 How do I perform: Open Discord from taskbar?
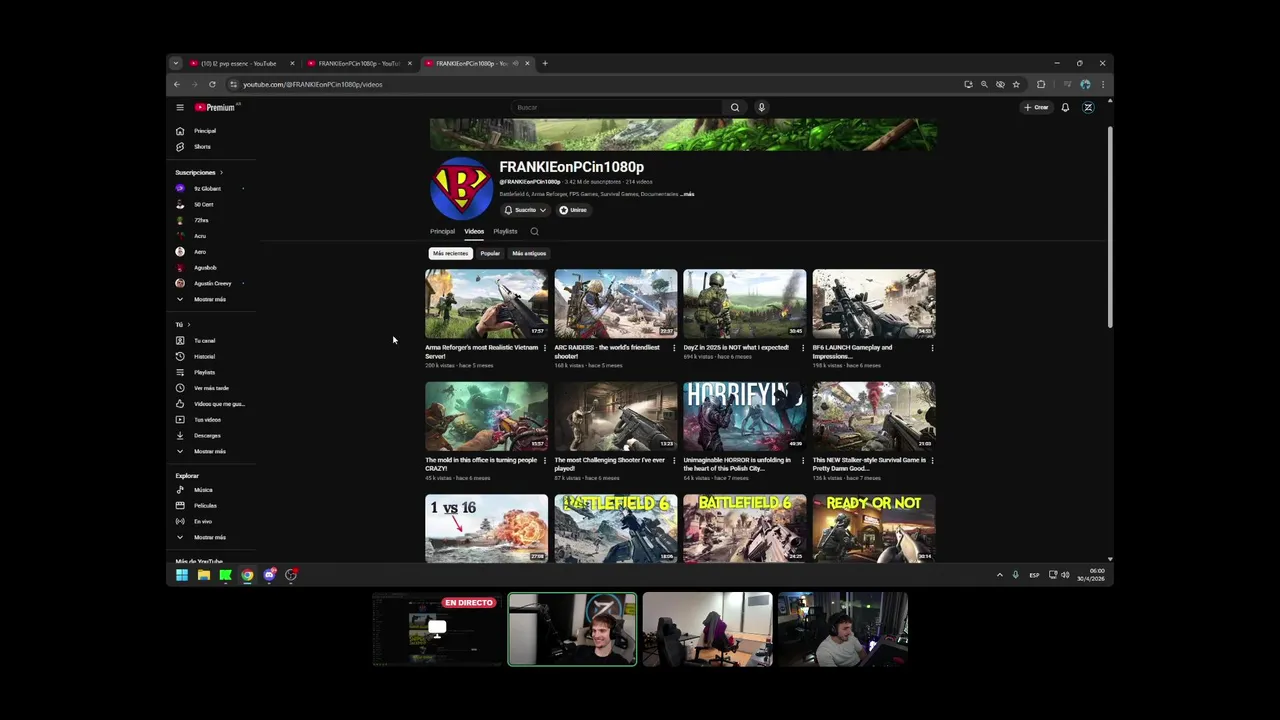coord(269,575)
